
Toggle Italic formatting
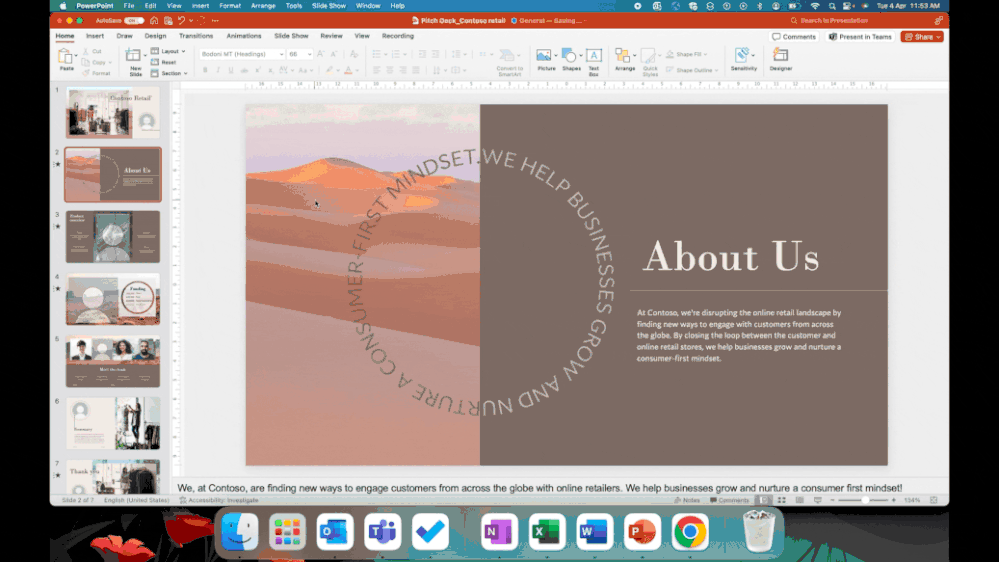(218, 70)
